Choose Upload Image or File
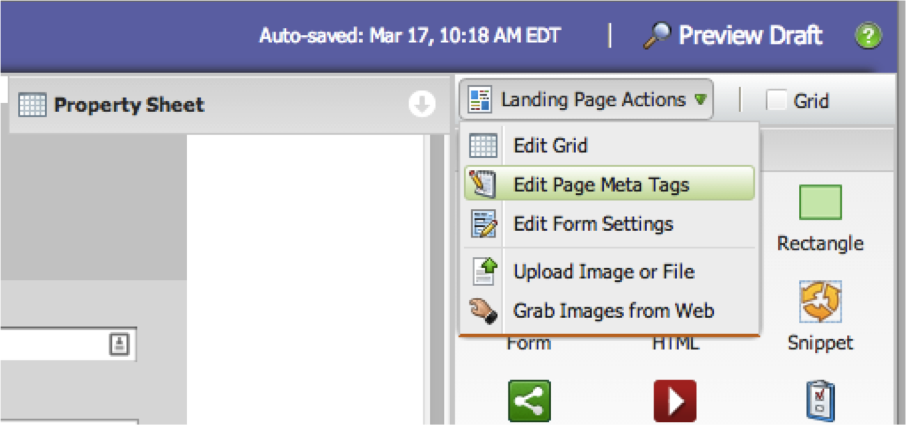The image size is (906, 425). (603, 272)
